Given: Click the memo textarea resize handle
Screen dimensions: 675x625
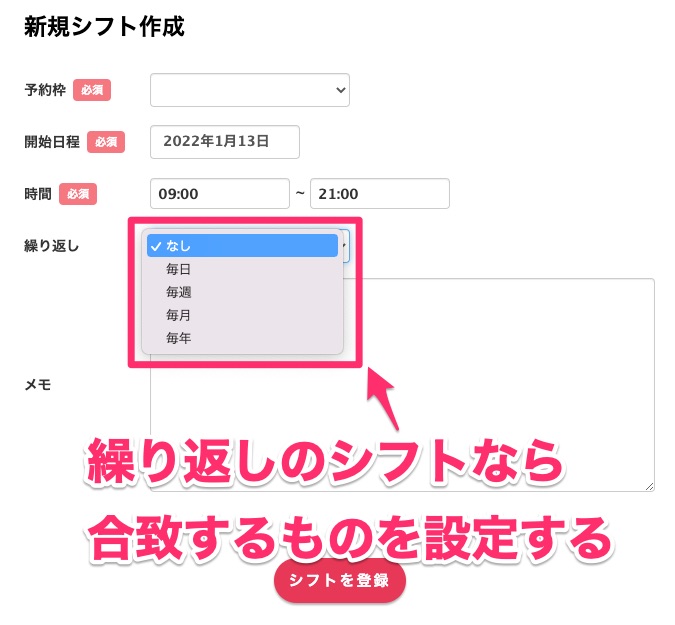Looking at the screenshot, I should pos(649,486).
